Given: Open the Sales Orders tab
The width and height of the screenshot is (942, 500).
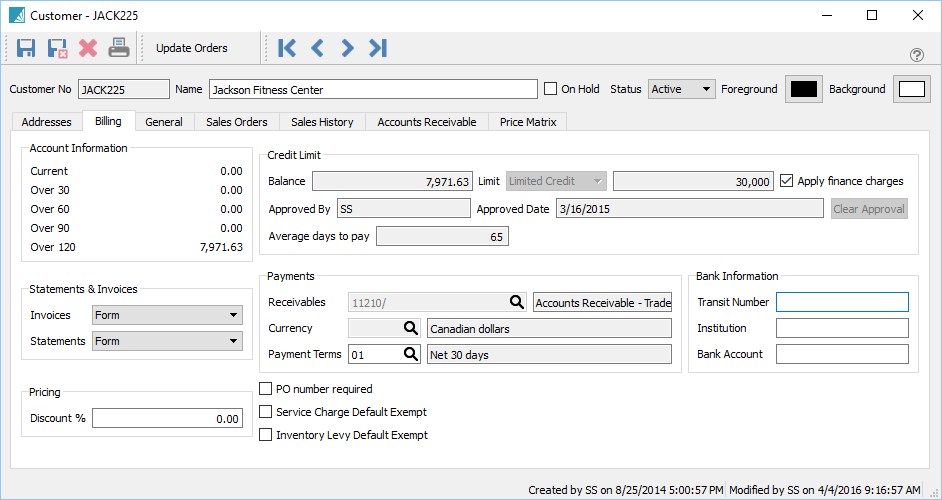Looking at the screenshot, I should pyautogui.click(x=236, y=122).
